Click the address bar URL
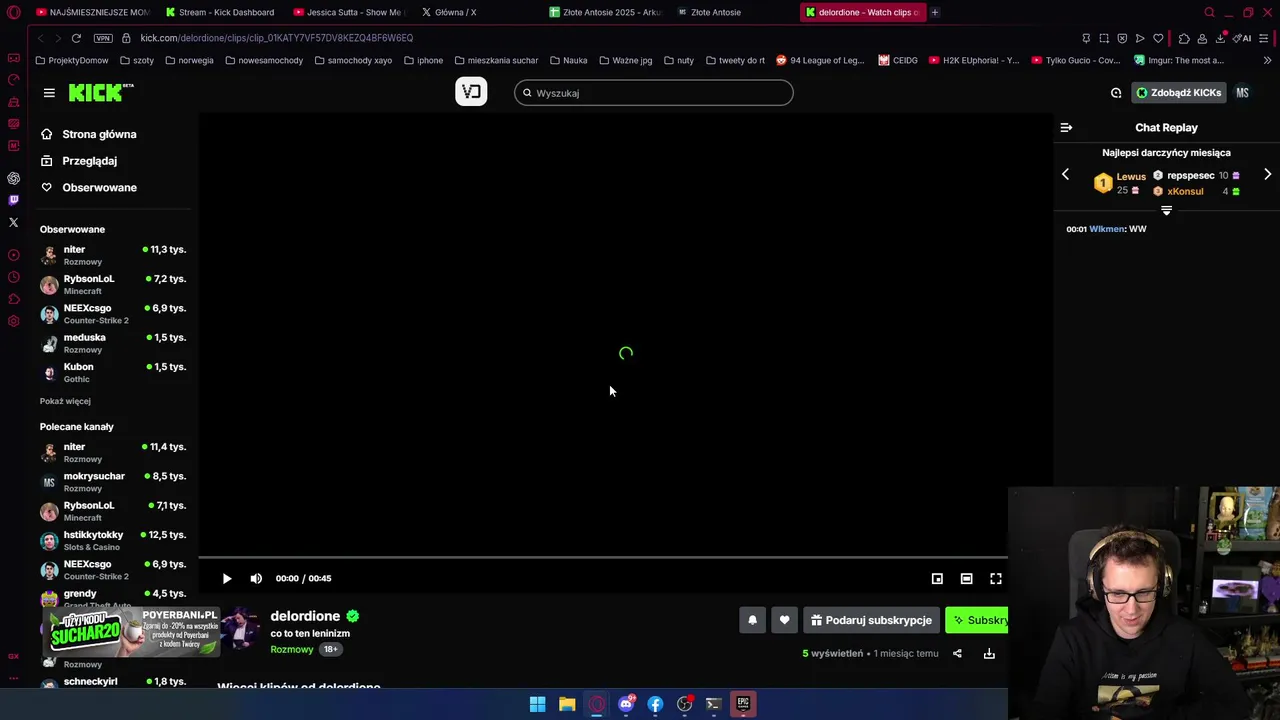The image size is (1280, 720). click(x=277, y=38)
